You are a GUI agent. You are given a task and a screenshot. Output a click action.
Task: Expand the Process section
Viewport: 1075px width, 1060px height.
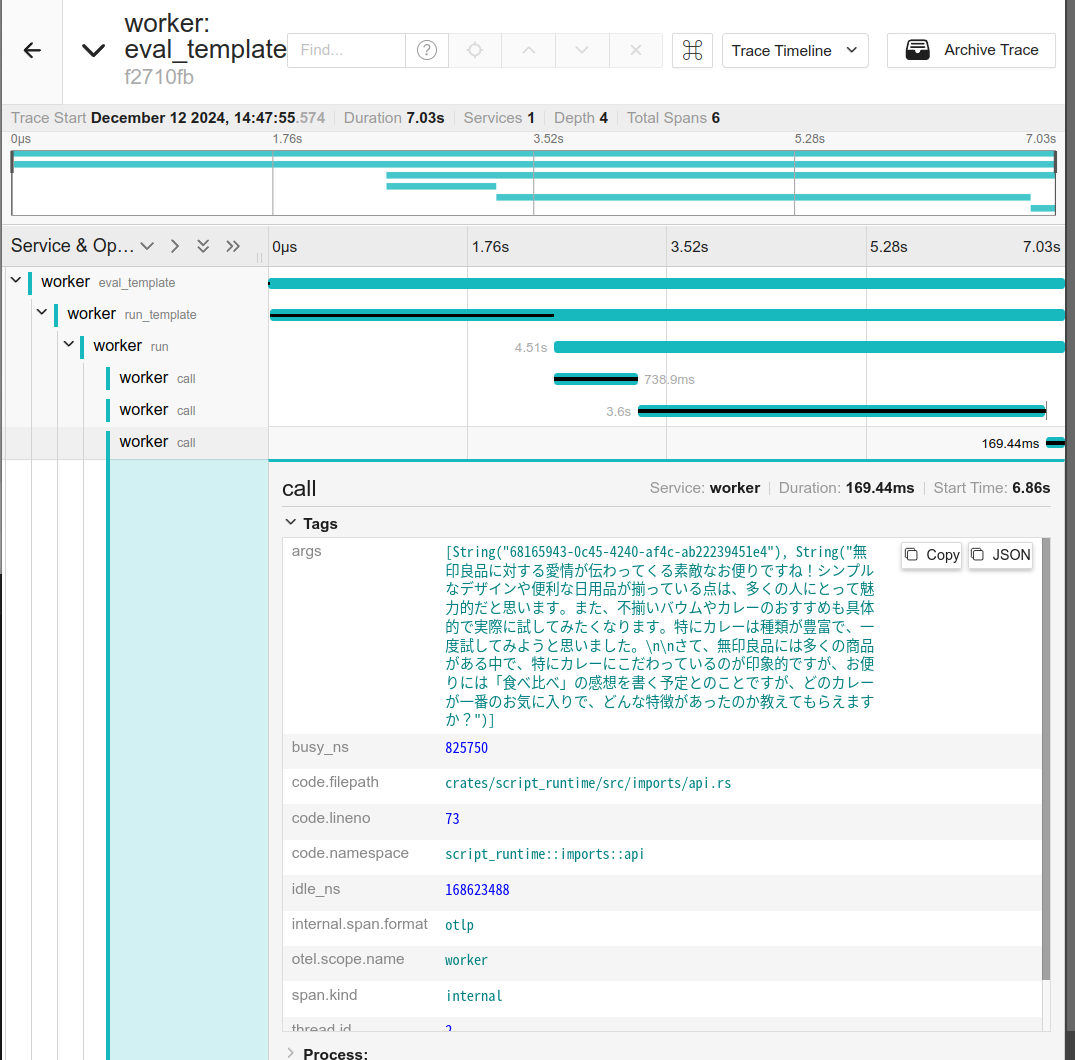291,1053
